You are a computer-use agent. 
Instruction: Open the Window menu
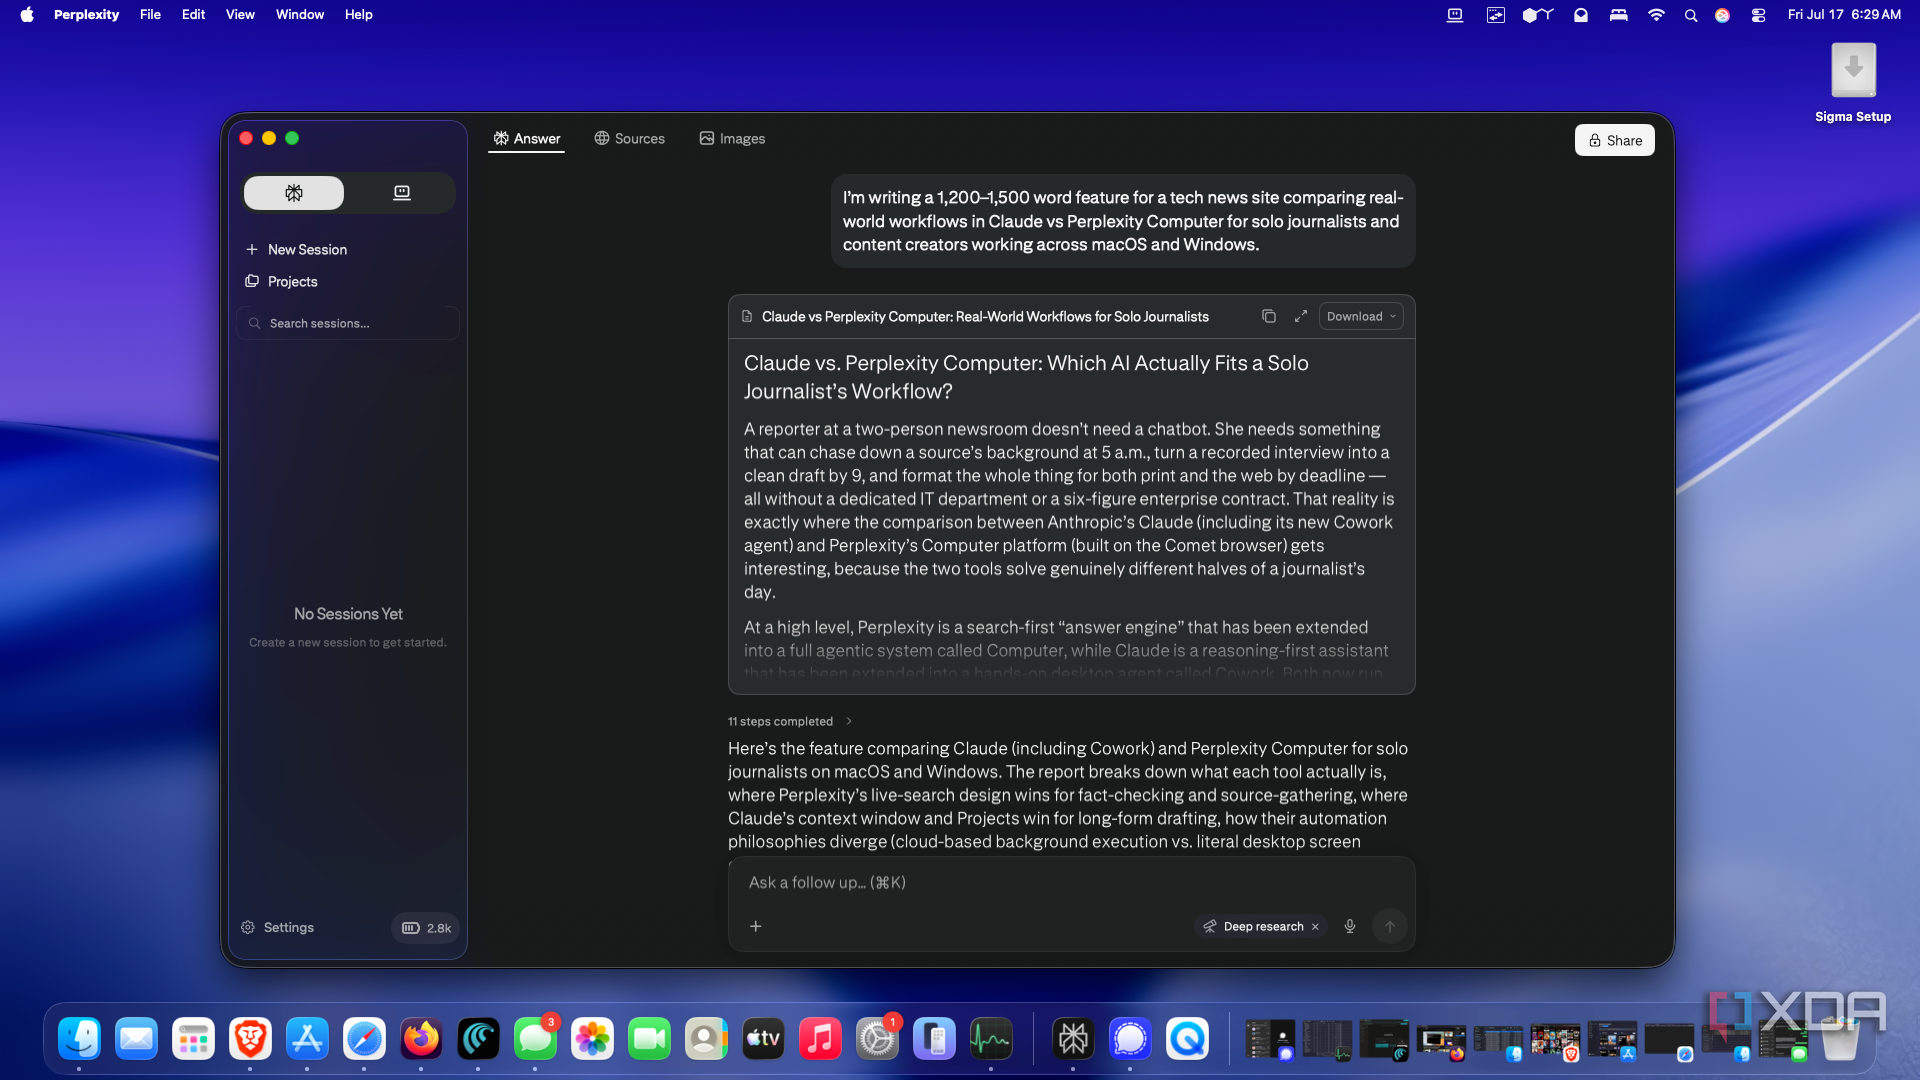(x=300, y=14)
